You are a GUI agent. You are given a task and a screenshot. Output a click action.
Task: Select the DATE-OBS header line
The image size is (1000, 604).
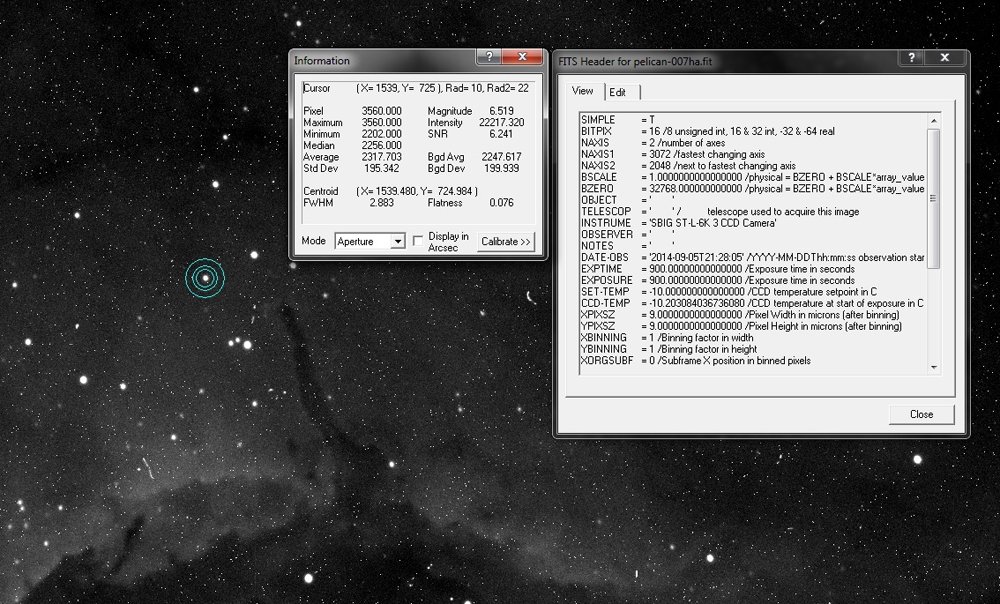(x=753, y=258)
